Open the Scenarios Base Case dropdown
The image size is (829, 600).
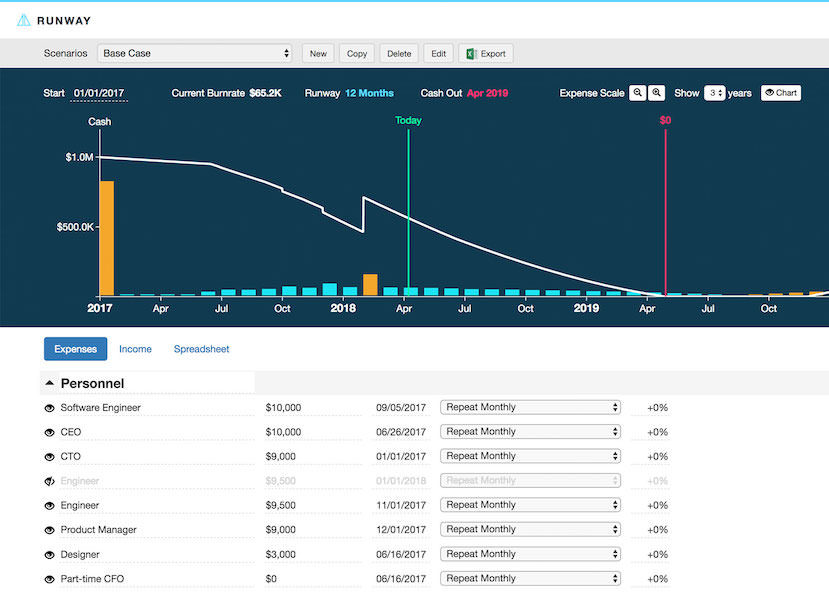tap(195, 54)
